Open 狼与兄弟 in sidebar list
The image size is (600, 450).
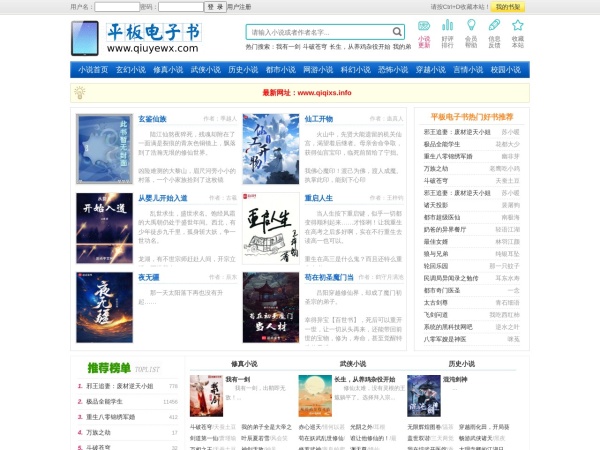tap(435, 254)
